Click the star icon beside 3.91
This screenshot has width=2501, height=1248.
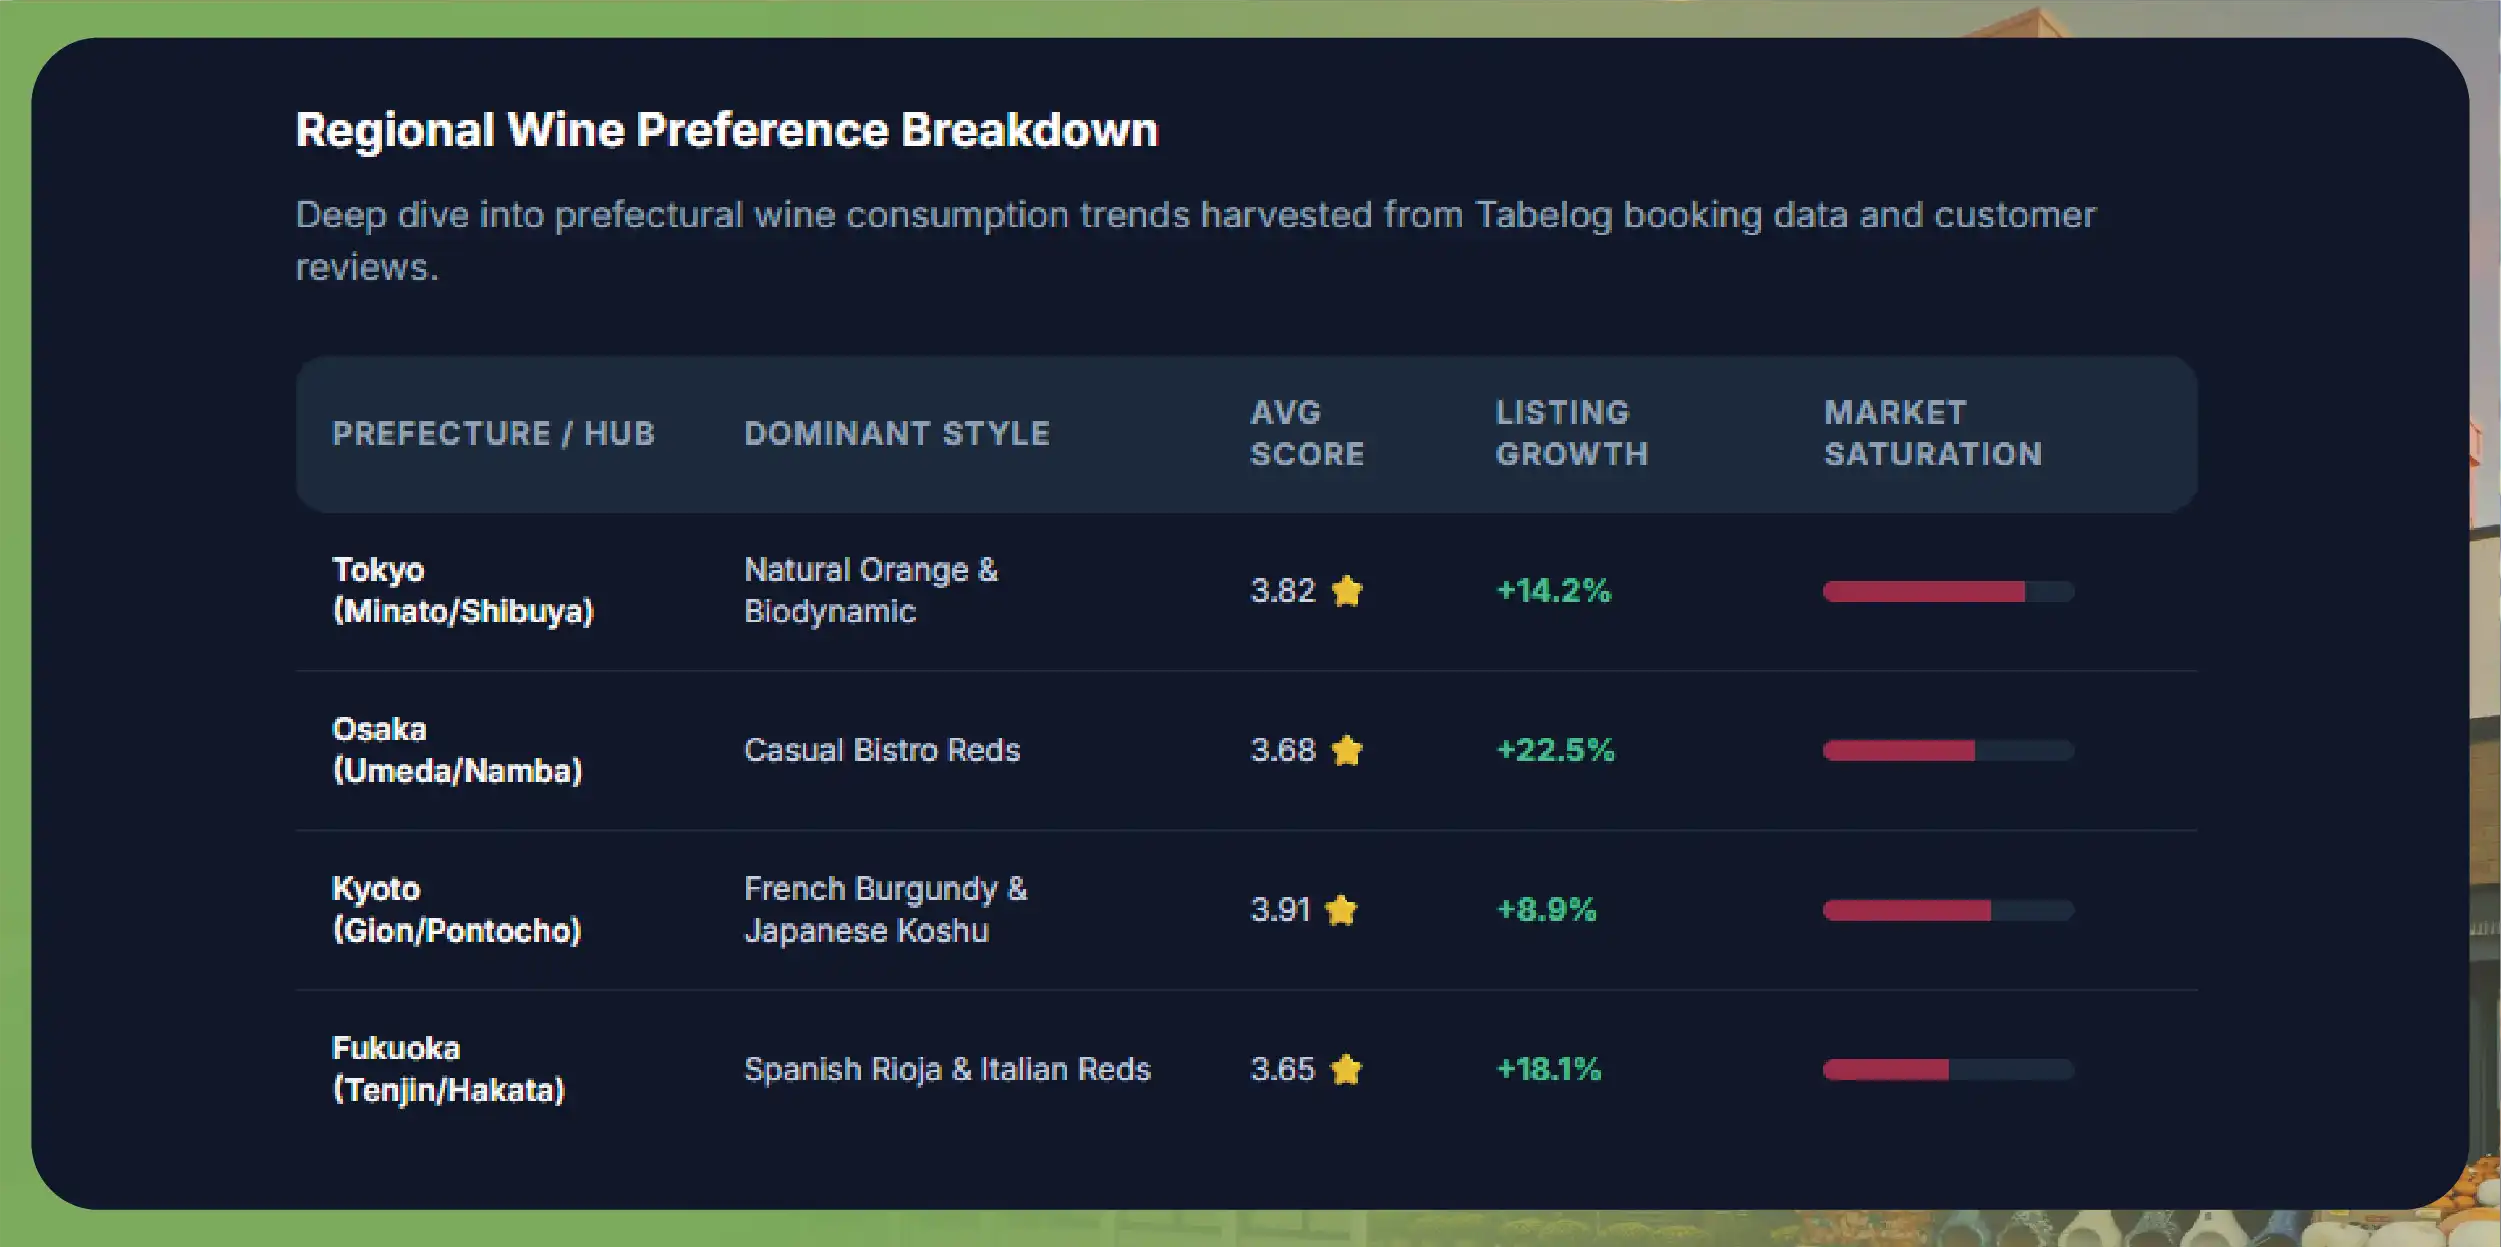(x=1341, y=910)
